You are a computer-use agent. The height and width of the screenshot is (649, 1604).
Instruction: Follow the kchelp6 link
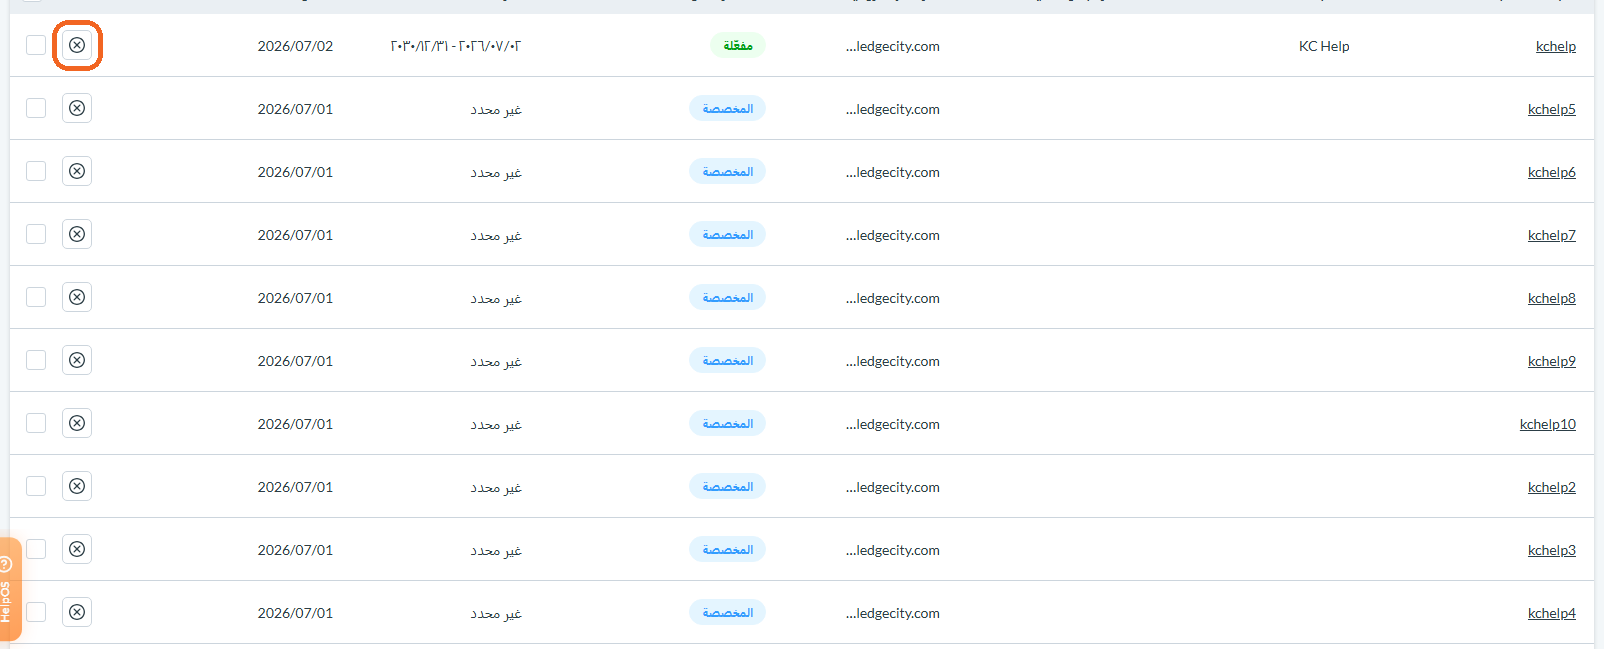pyautogui.click(x=1551, y=172)
